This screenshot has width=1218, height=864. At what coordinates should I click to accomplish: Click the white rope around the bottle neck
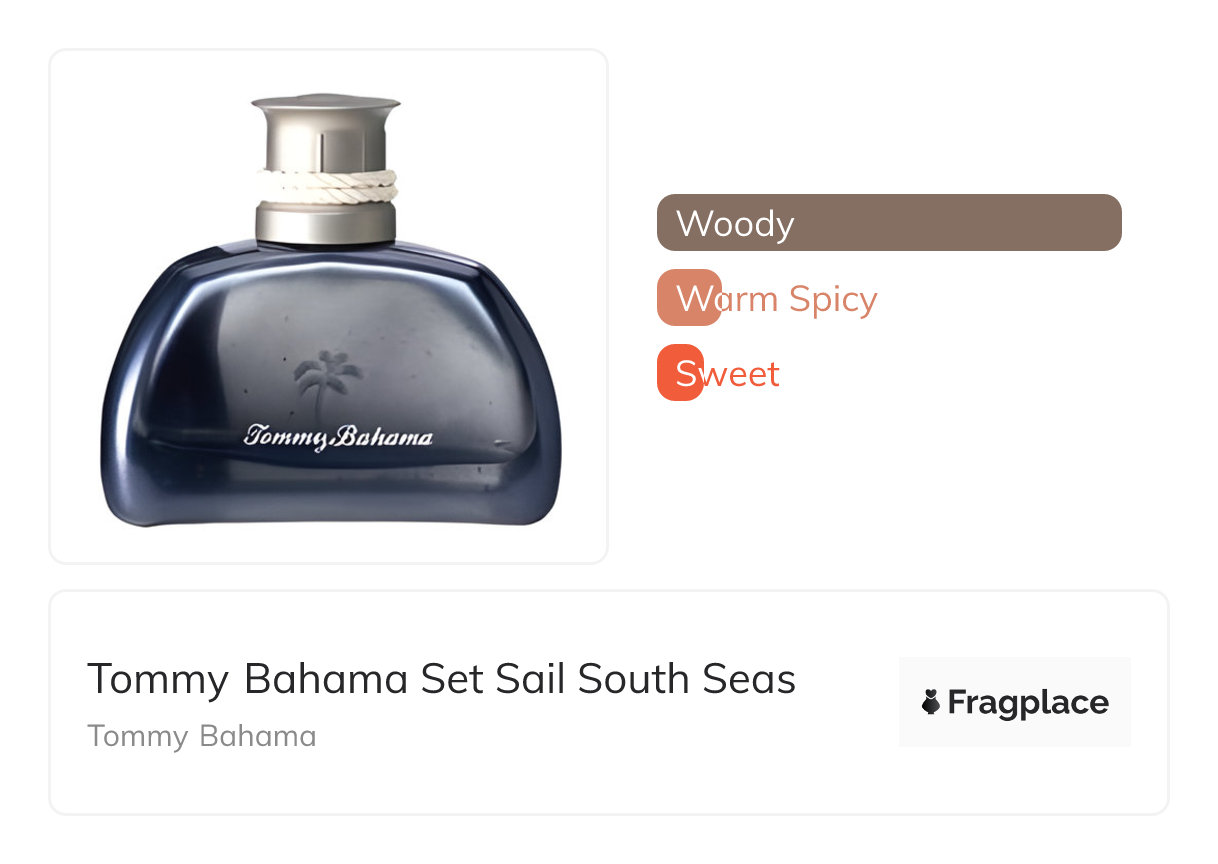tap(326, 186)
